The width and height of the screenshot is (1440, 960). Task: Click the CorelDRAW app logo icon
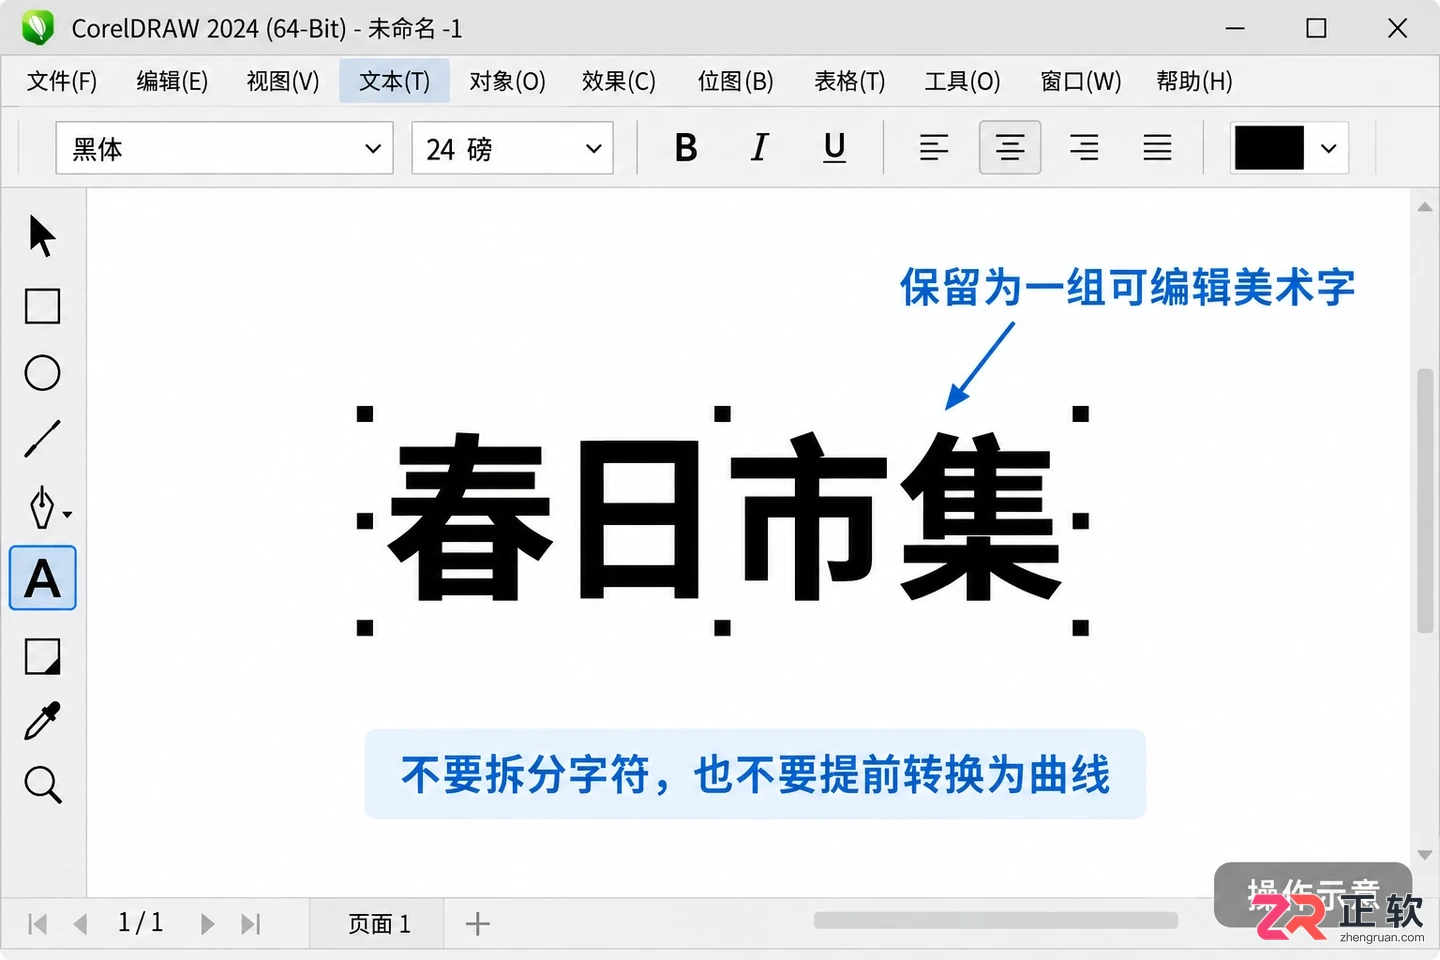38,28
